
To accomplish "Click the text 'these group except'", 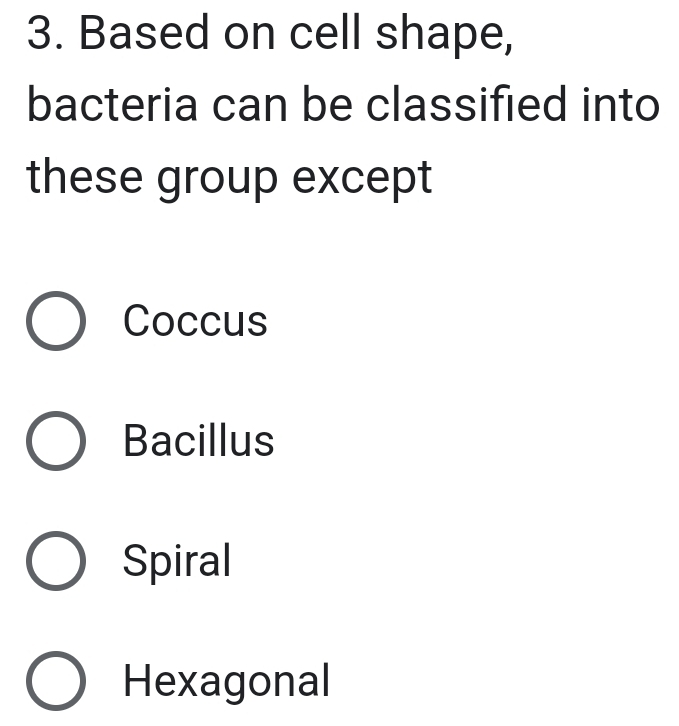I will click(x=230, y=179).
